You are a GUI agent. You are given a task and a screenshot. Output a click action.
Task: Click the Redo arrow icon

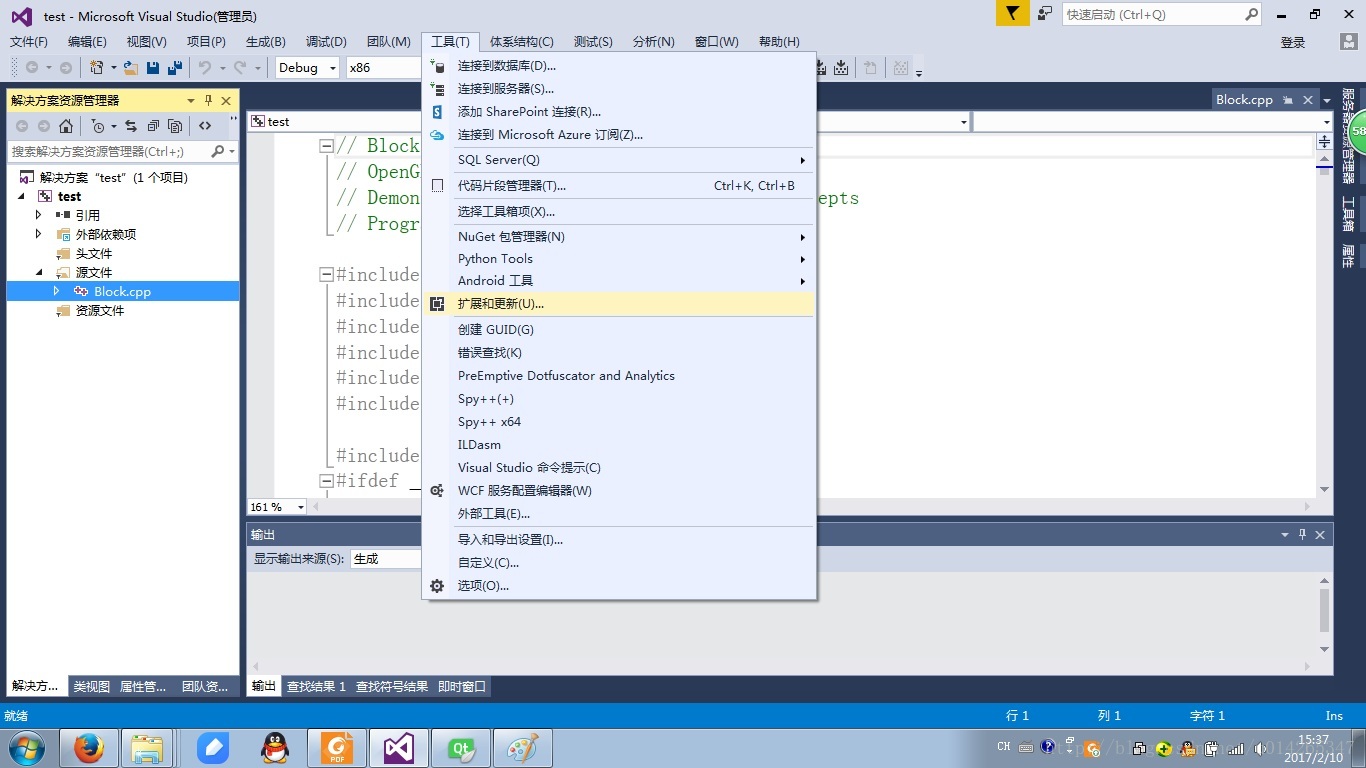(240, 68)
